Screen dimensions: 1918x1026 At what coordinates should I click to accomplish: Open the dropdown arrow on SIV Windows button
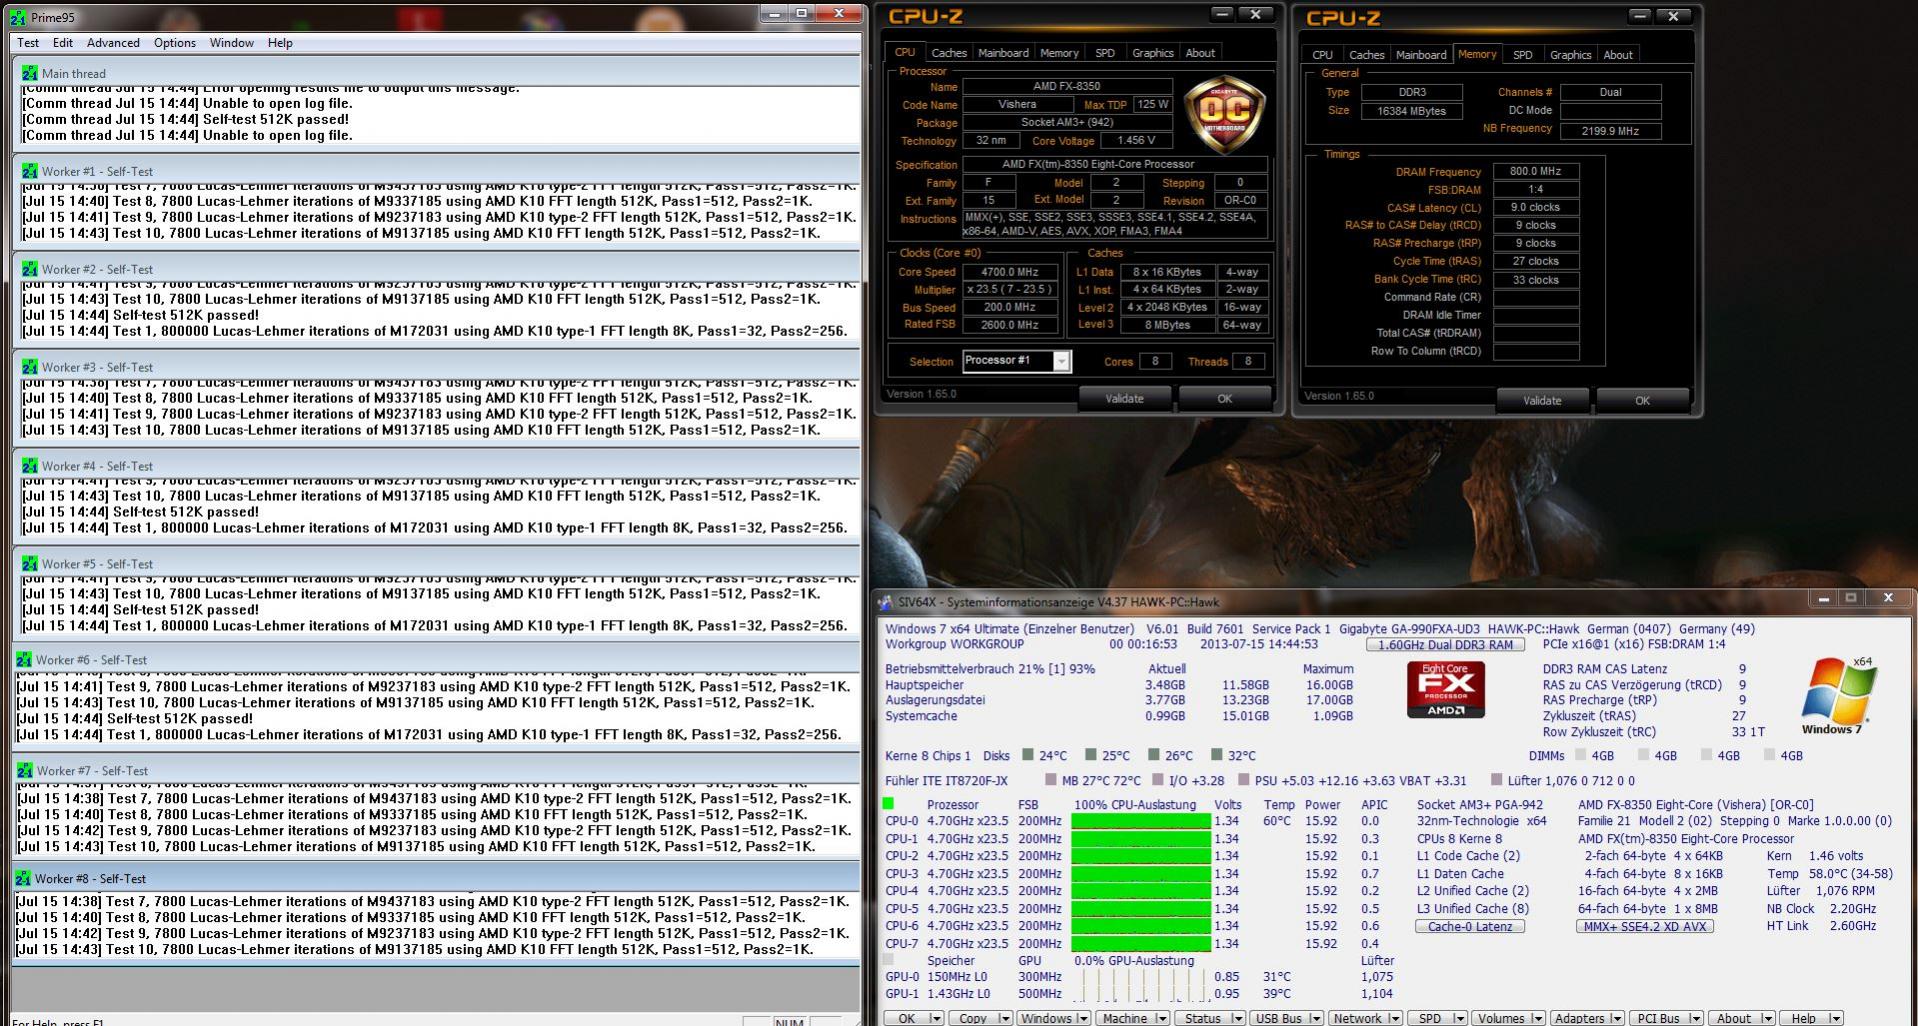click(1083, 1018)
